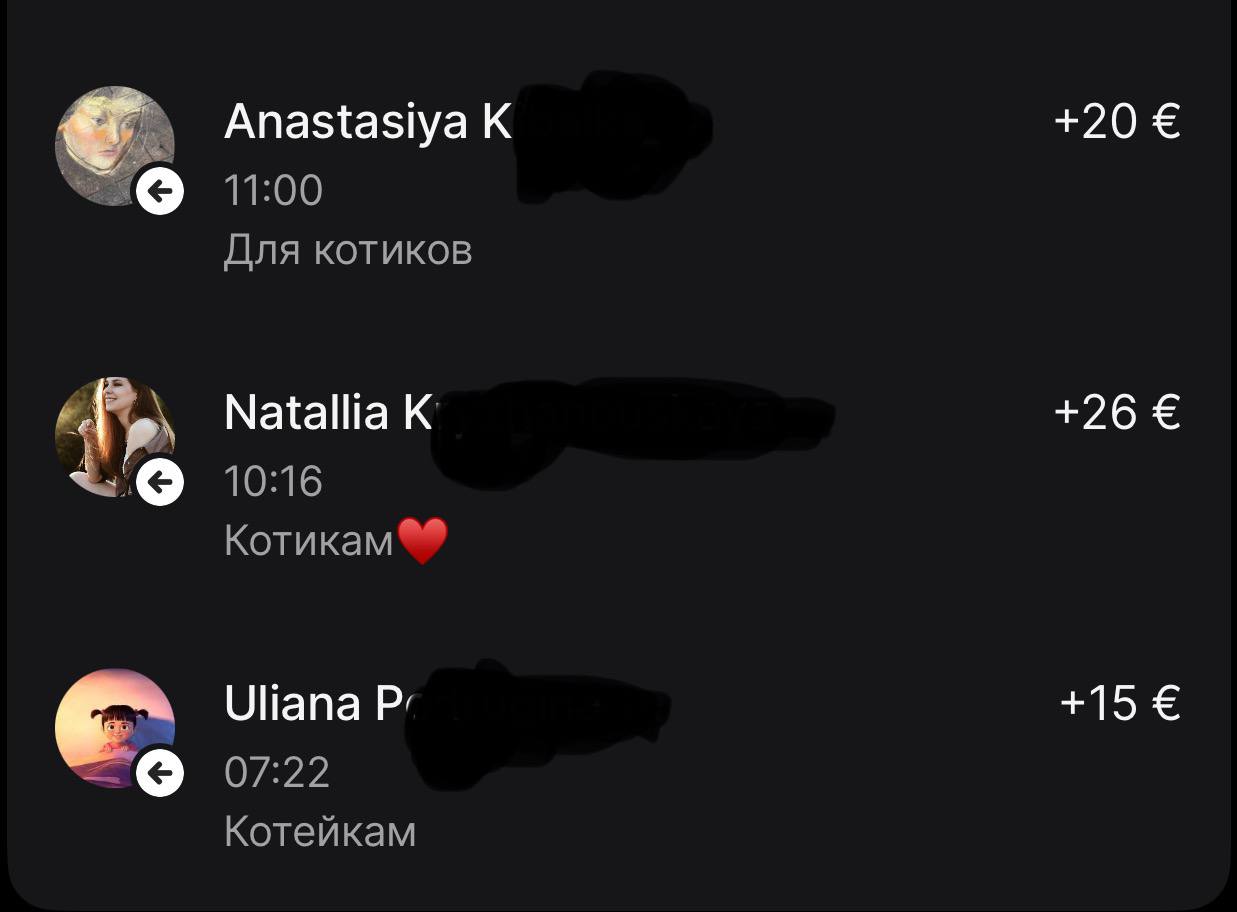Click incoming arrow badge on Uliana's avatar
1237x912 pixels.
(160, 773)
